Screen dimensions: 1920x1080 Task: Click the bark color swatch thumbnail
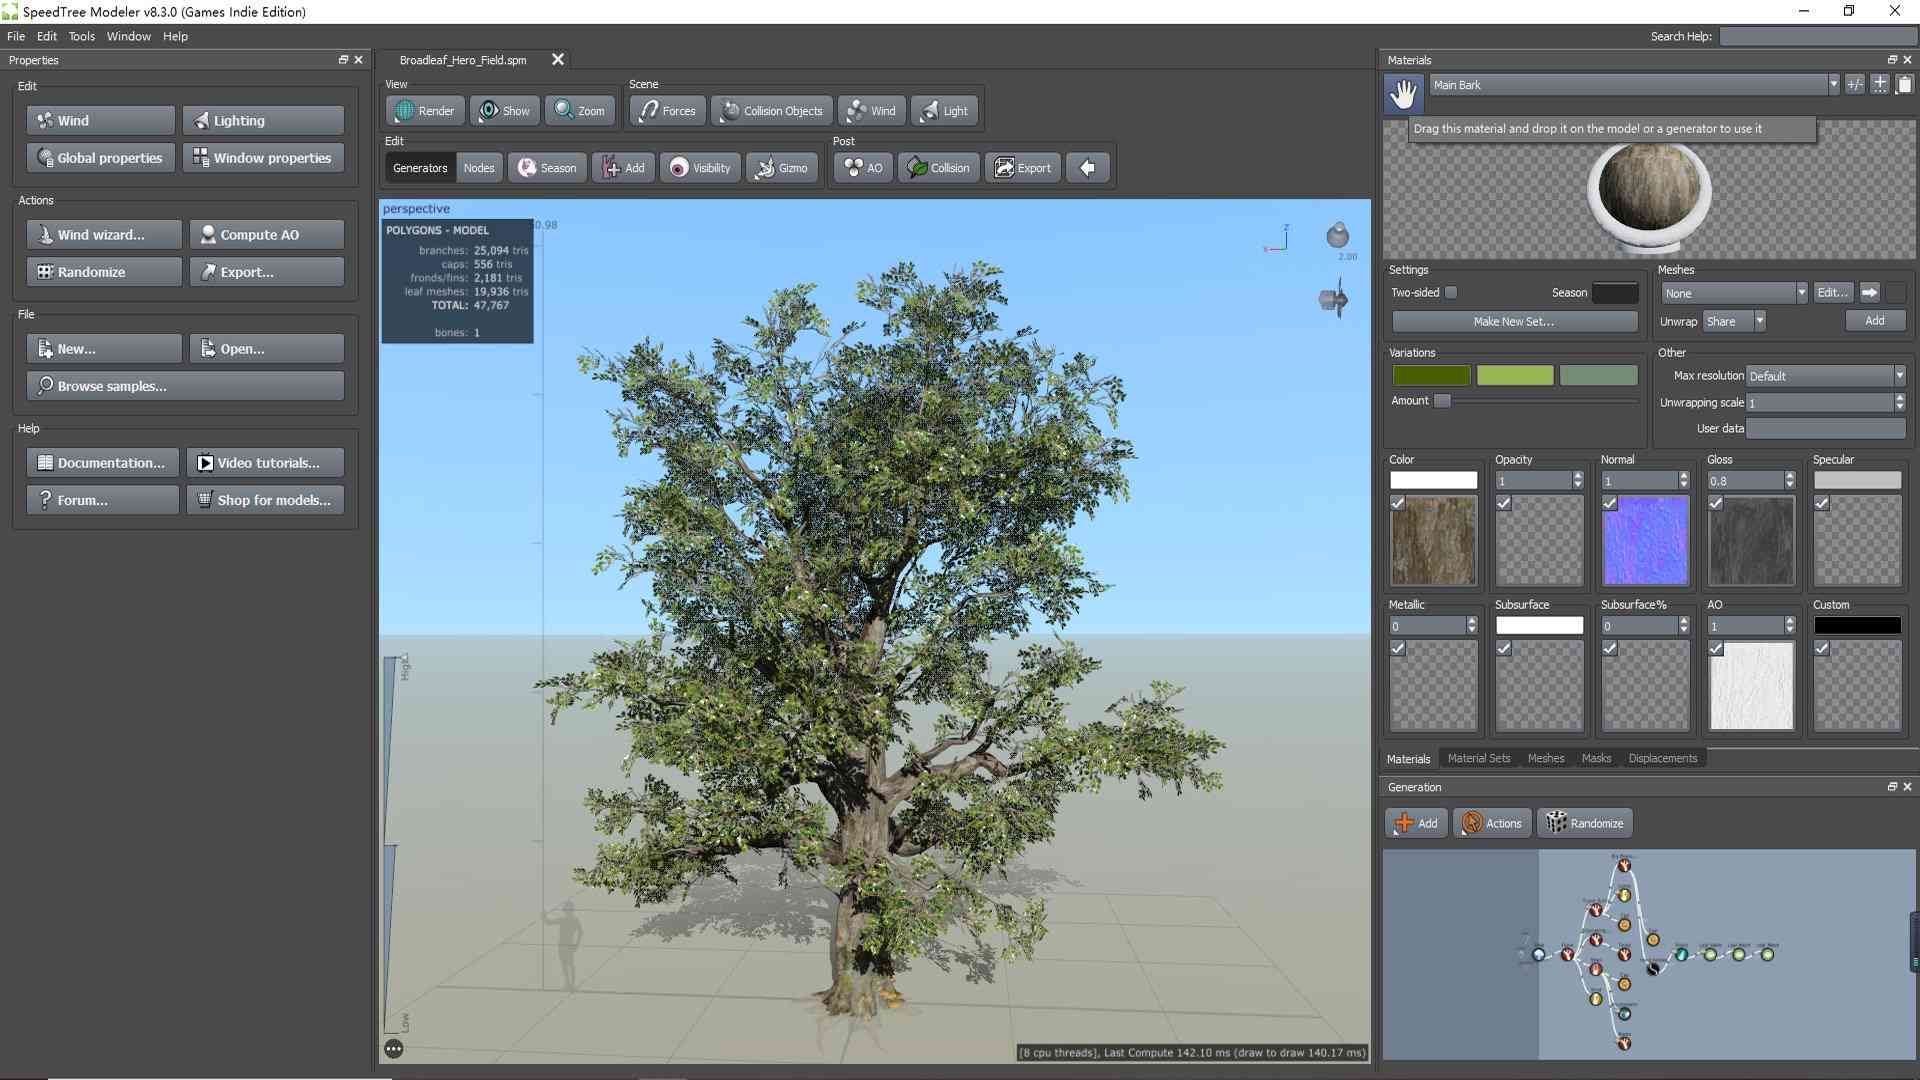(x=1435, y=541)
